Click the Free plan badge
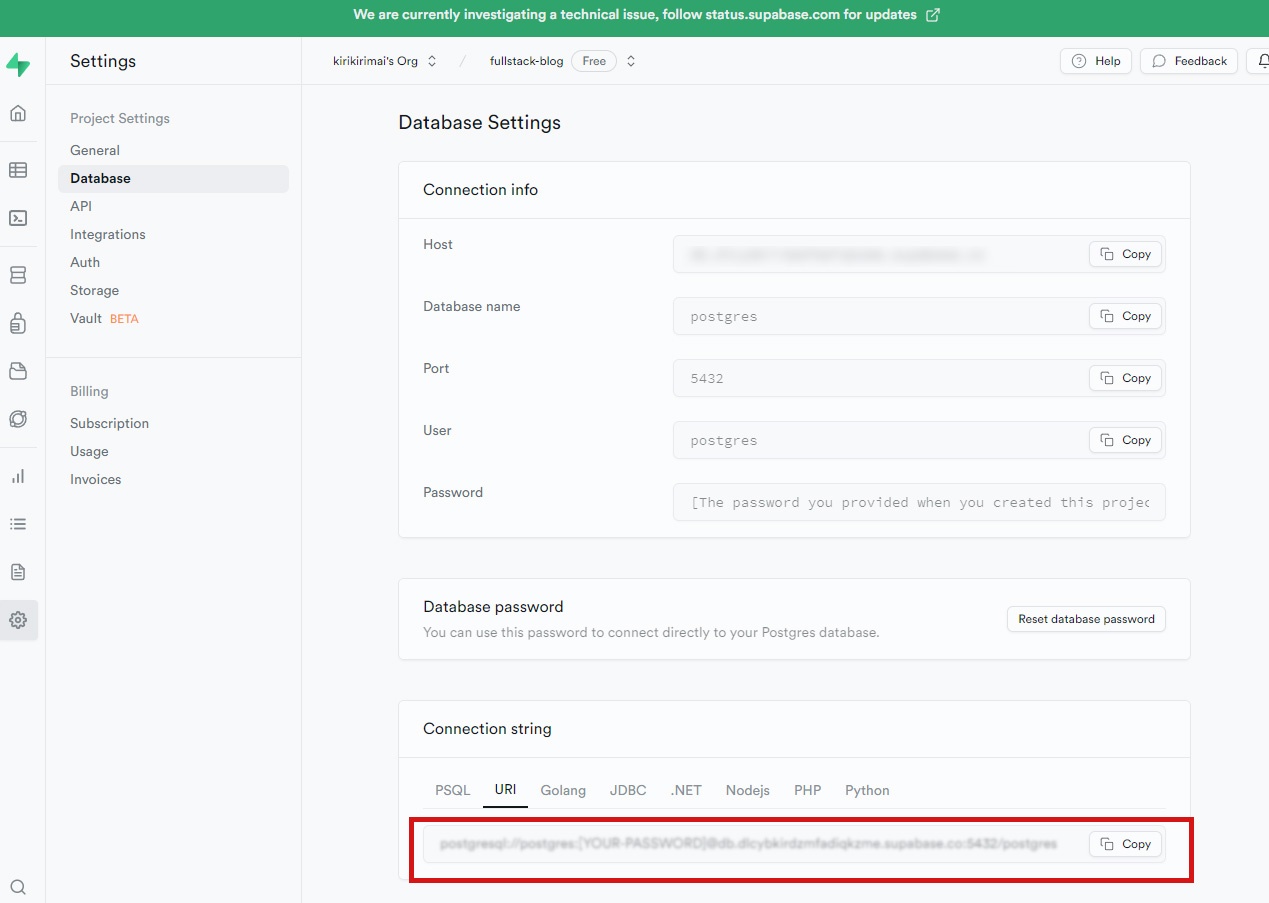This screenshot has height=903, width=1269. 594,61
